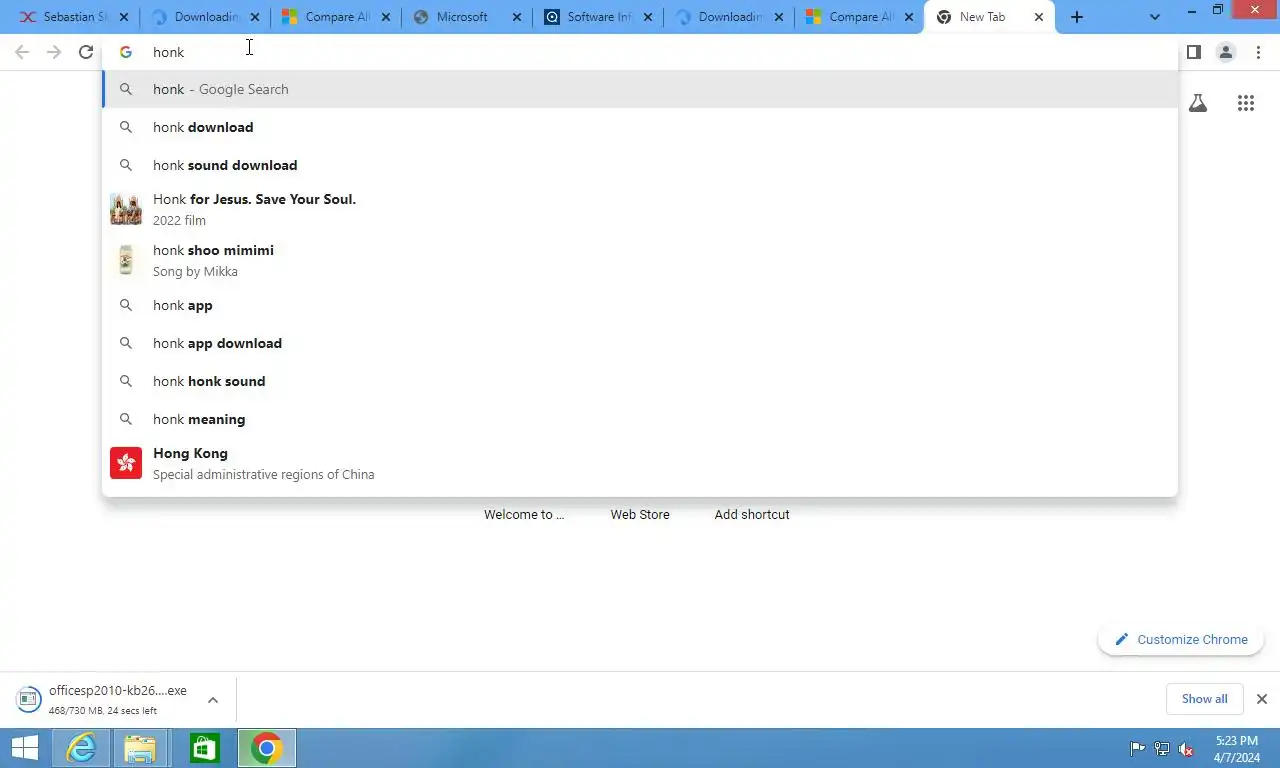1280x768 pixels.
Task: Open the Google apps grid icon
Action: pyautogui.click(x=1245, y=103)
